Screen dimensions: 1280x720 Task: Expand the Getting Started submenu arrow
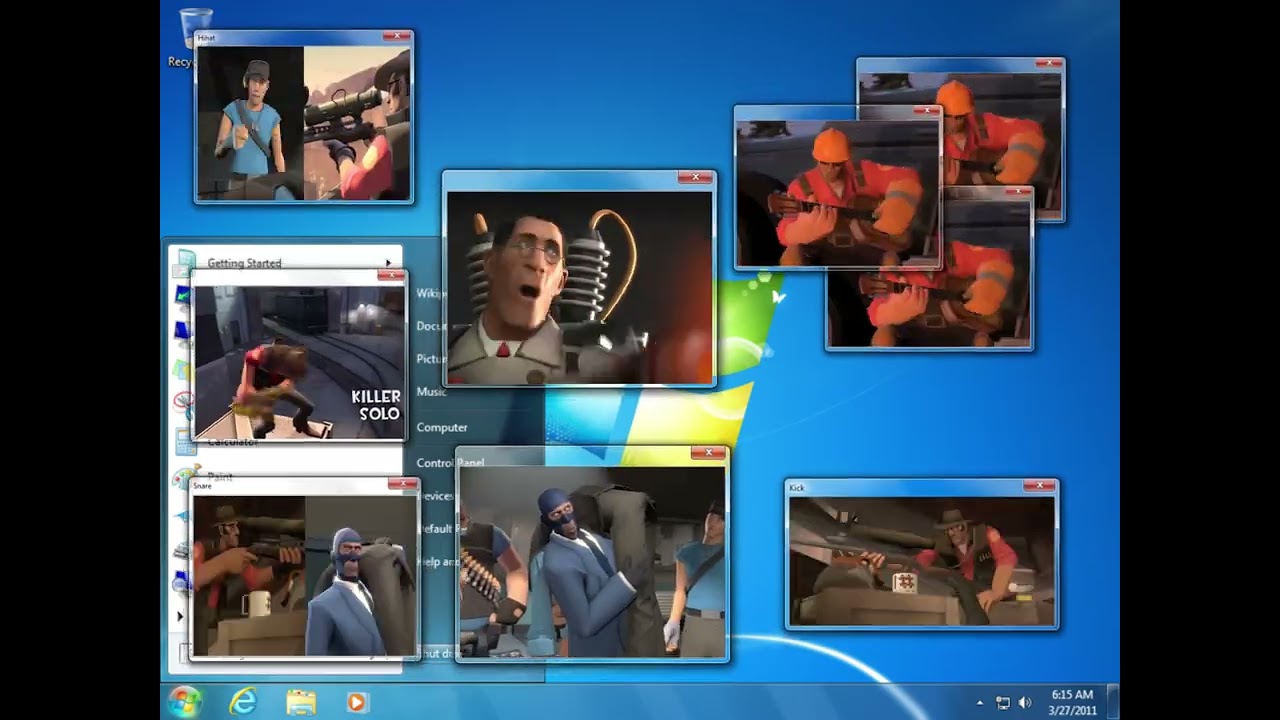tap(388, 263)
